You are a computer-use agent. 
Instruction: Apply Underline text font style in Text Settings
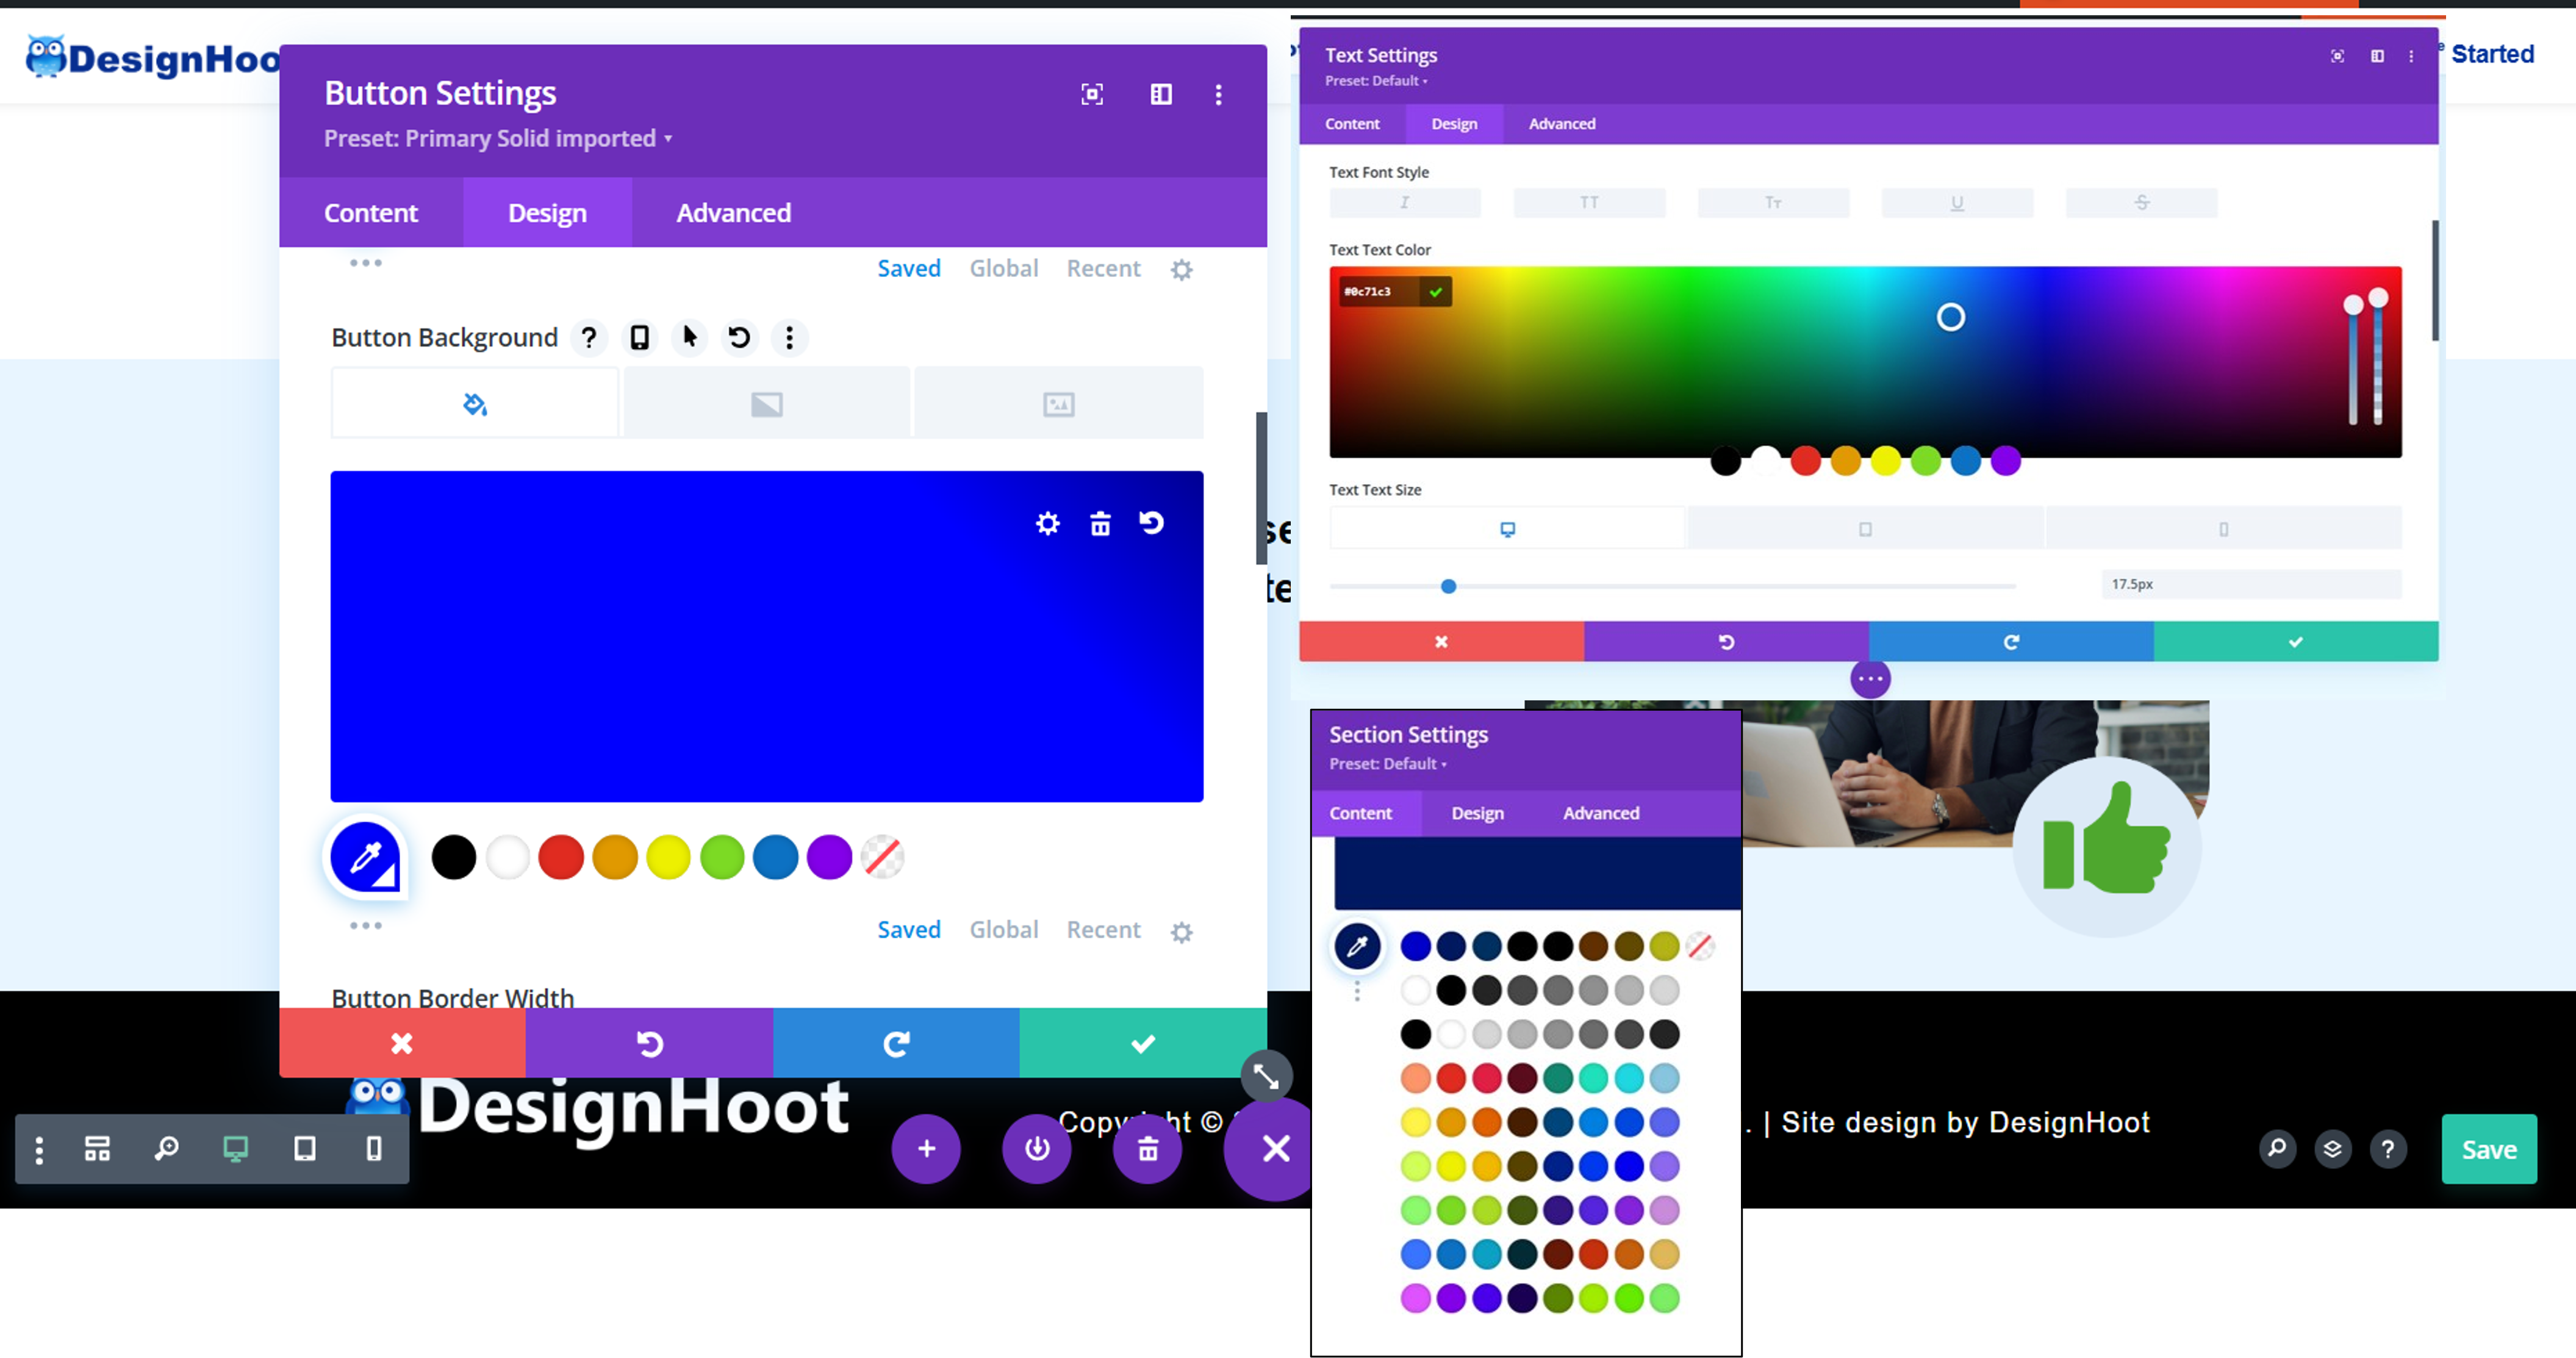[1956, 202]
